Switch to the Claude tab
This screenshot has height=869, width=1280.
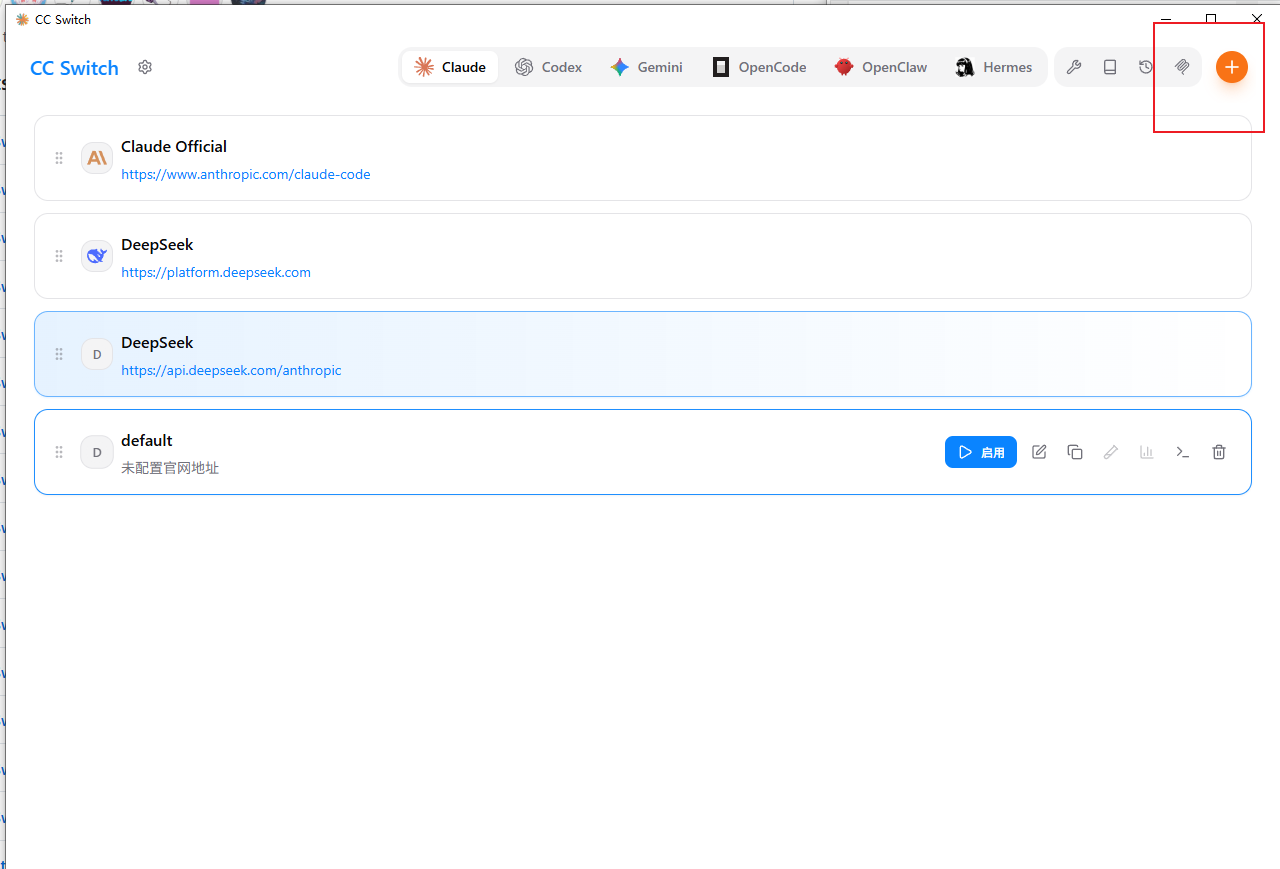click(x=450, y=67)
